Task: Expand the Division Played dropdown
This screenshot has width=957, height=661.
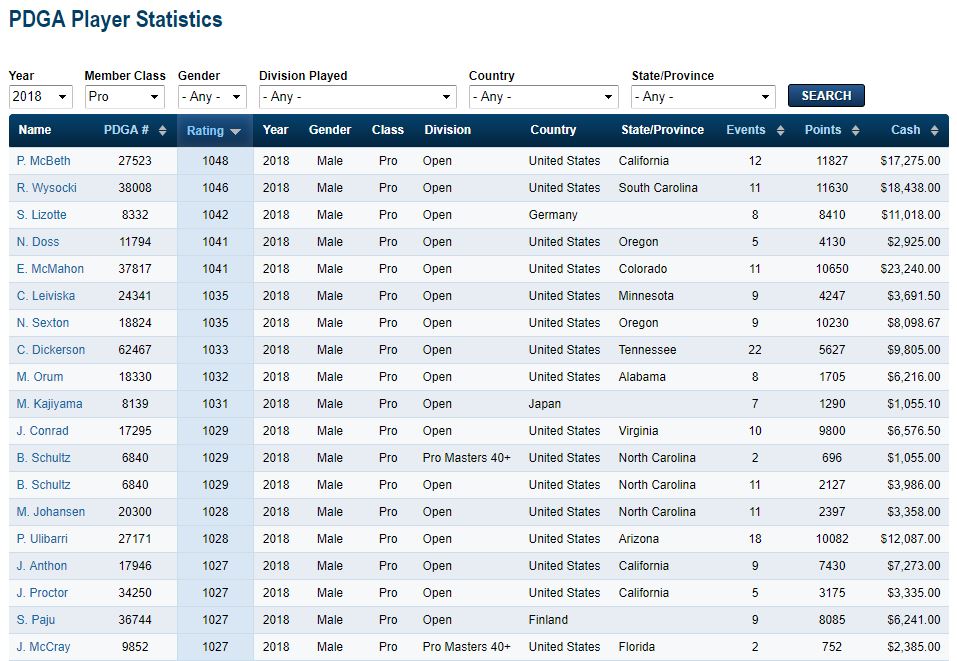Action: pos(357,96)
